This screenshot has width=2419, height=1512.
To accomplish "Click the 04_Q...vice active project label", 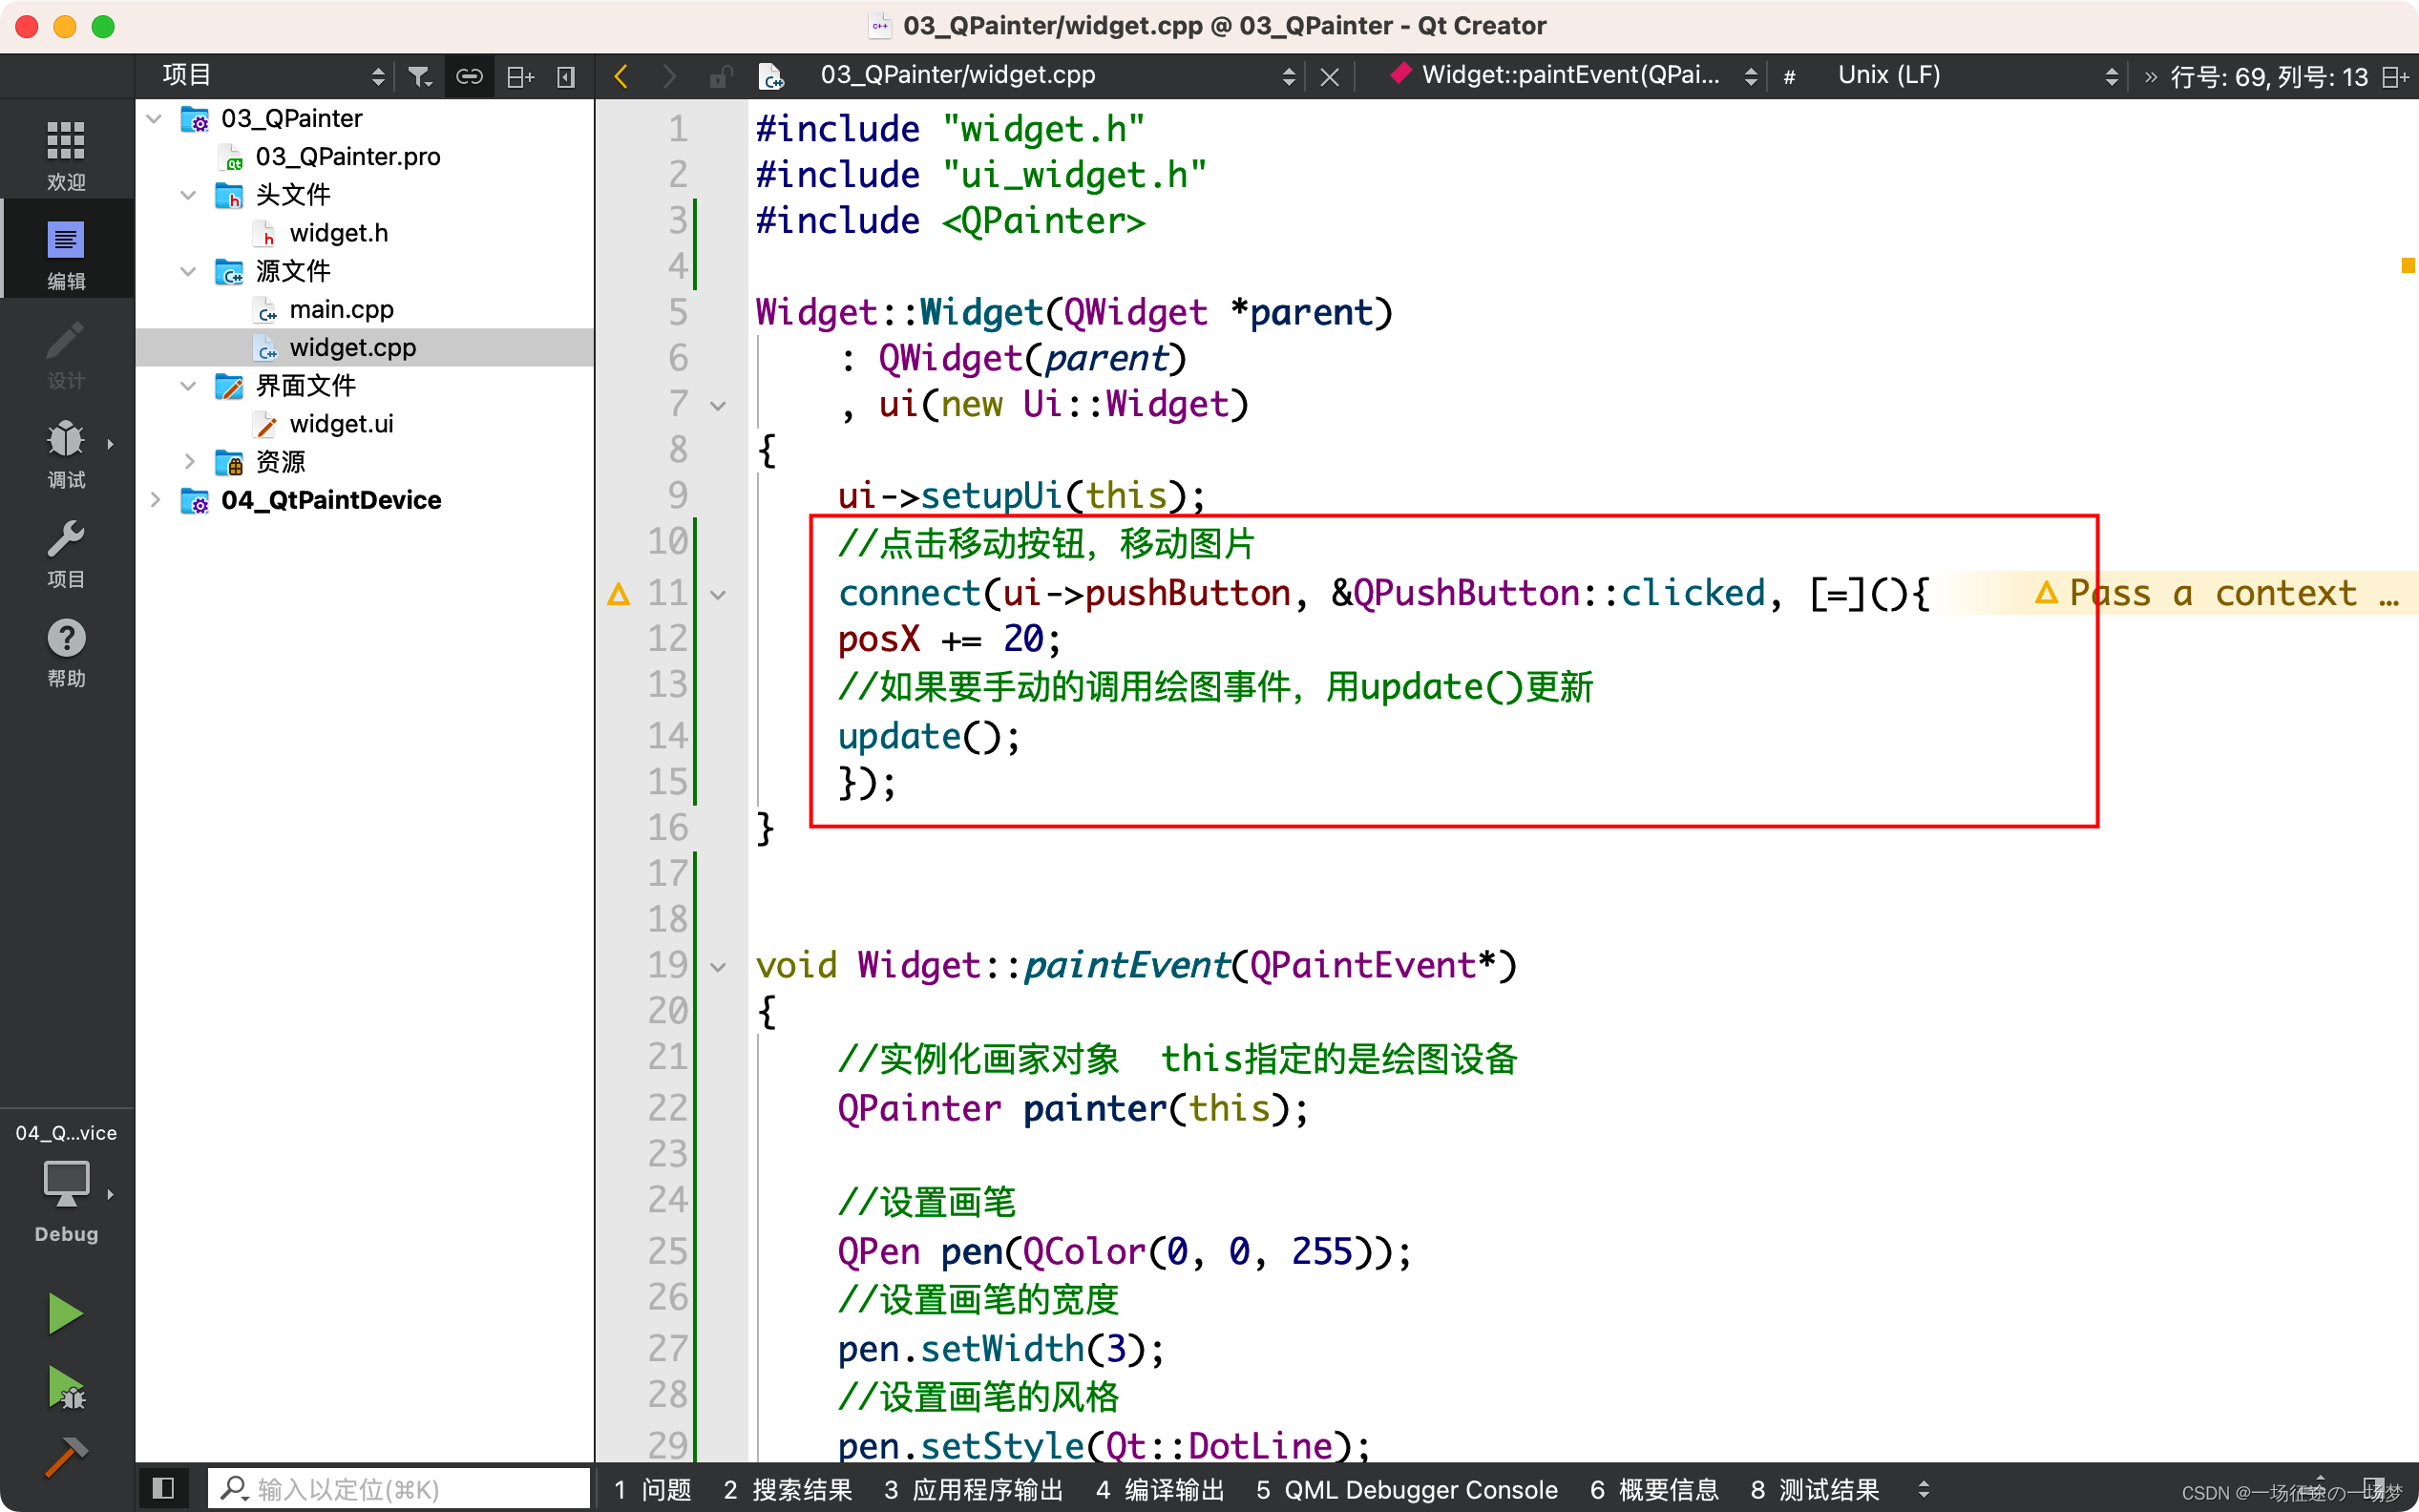I will (66, 1132).
